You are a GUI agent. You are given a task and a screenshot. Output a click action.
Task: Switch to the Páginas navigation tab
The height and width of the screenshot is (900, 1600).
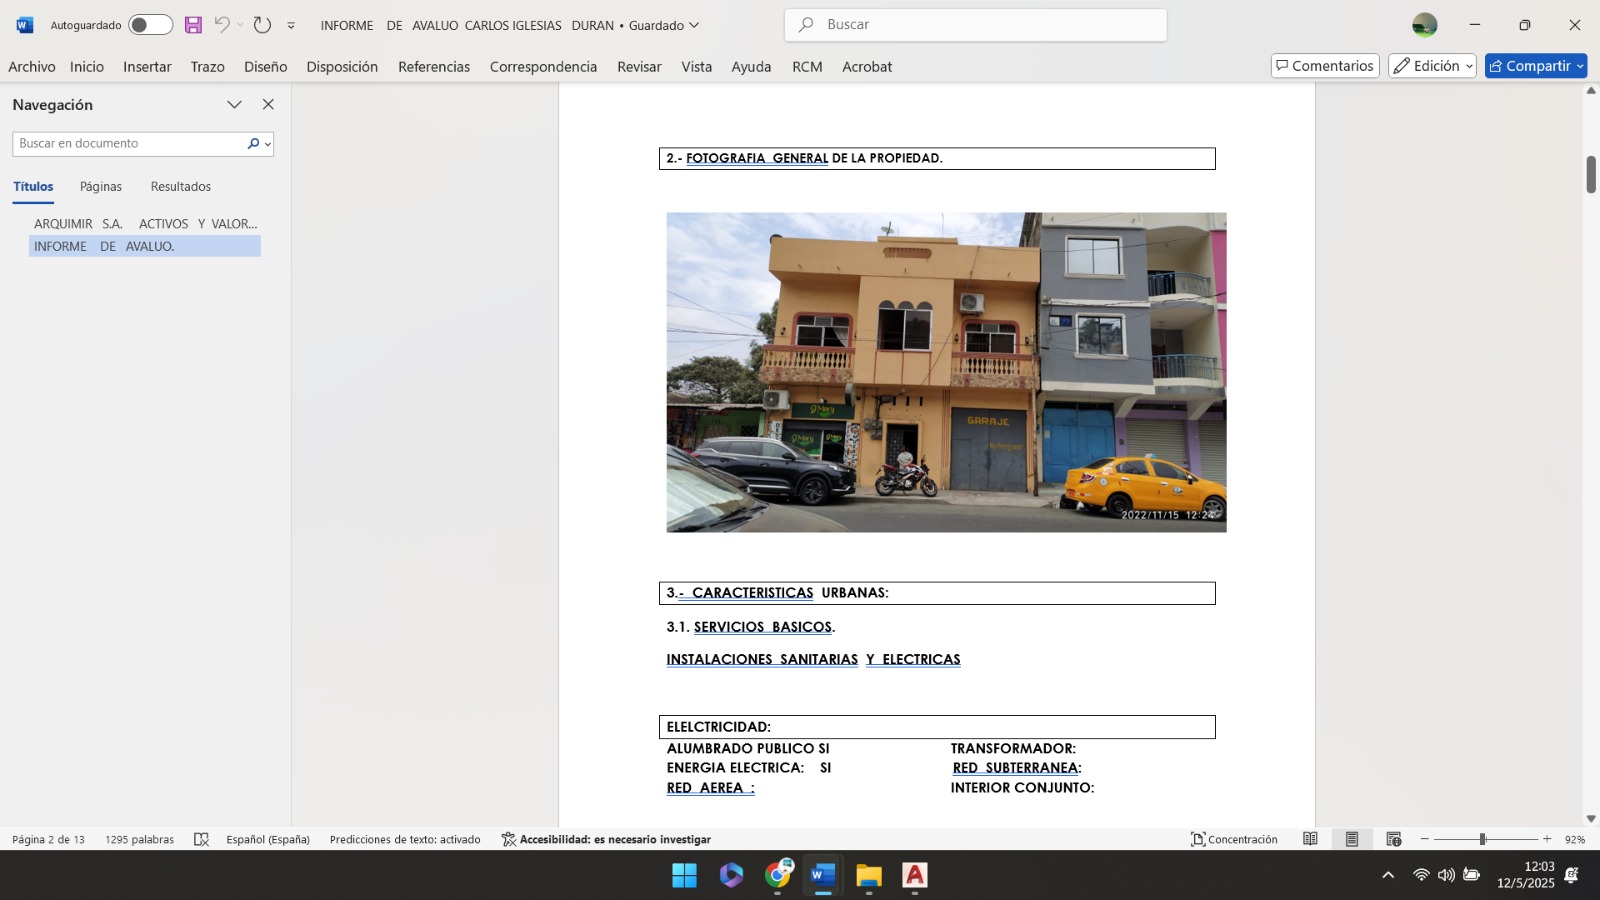coord(101,187)
